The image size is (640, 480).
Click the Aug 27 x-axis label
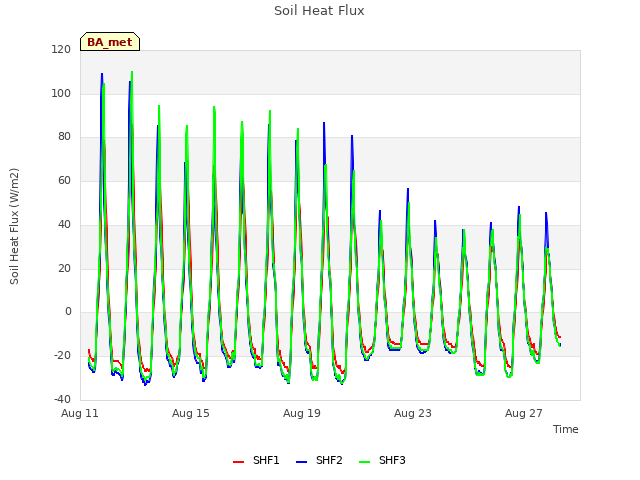tap(524, 413)
